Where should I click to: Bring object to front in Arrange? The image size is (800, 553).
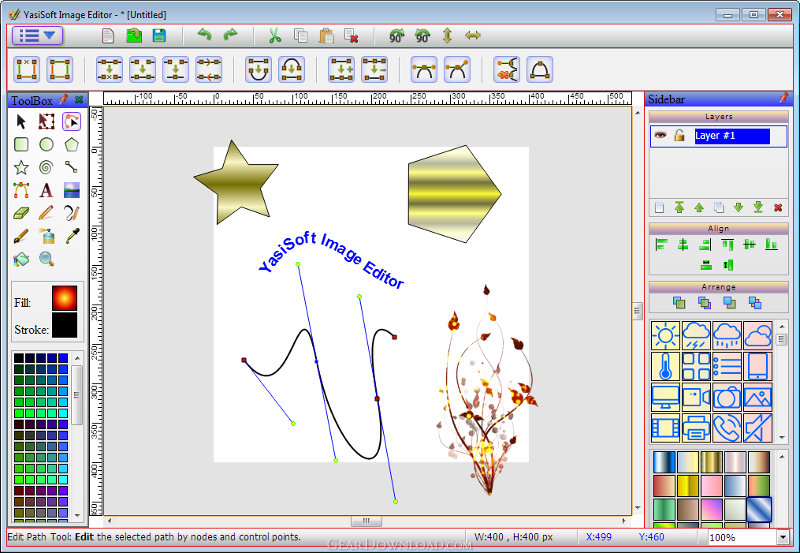tap(679, 303)
